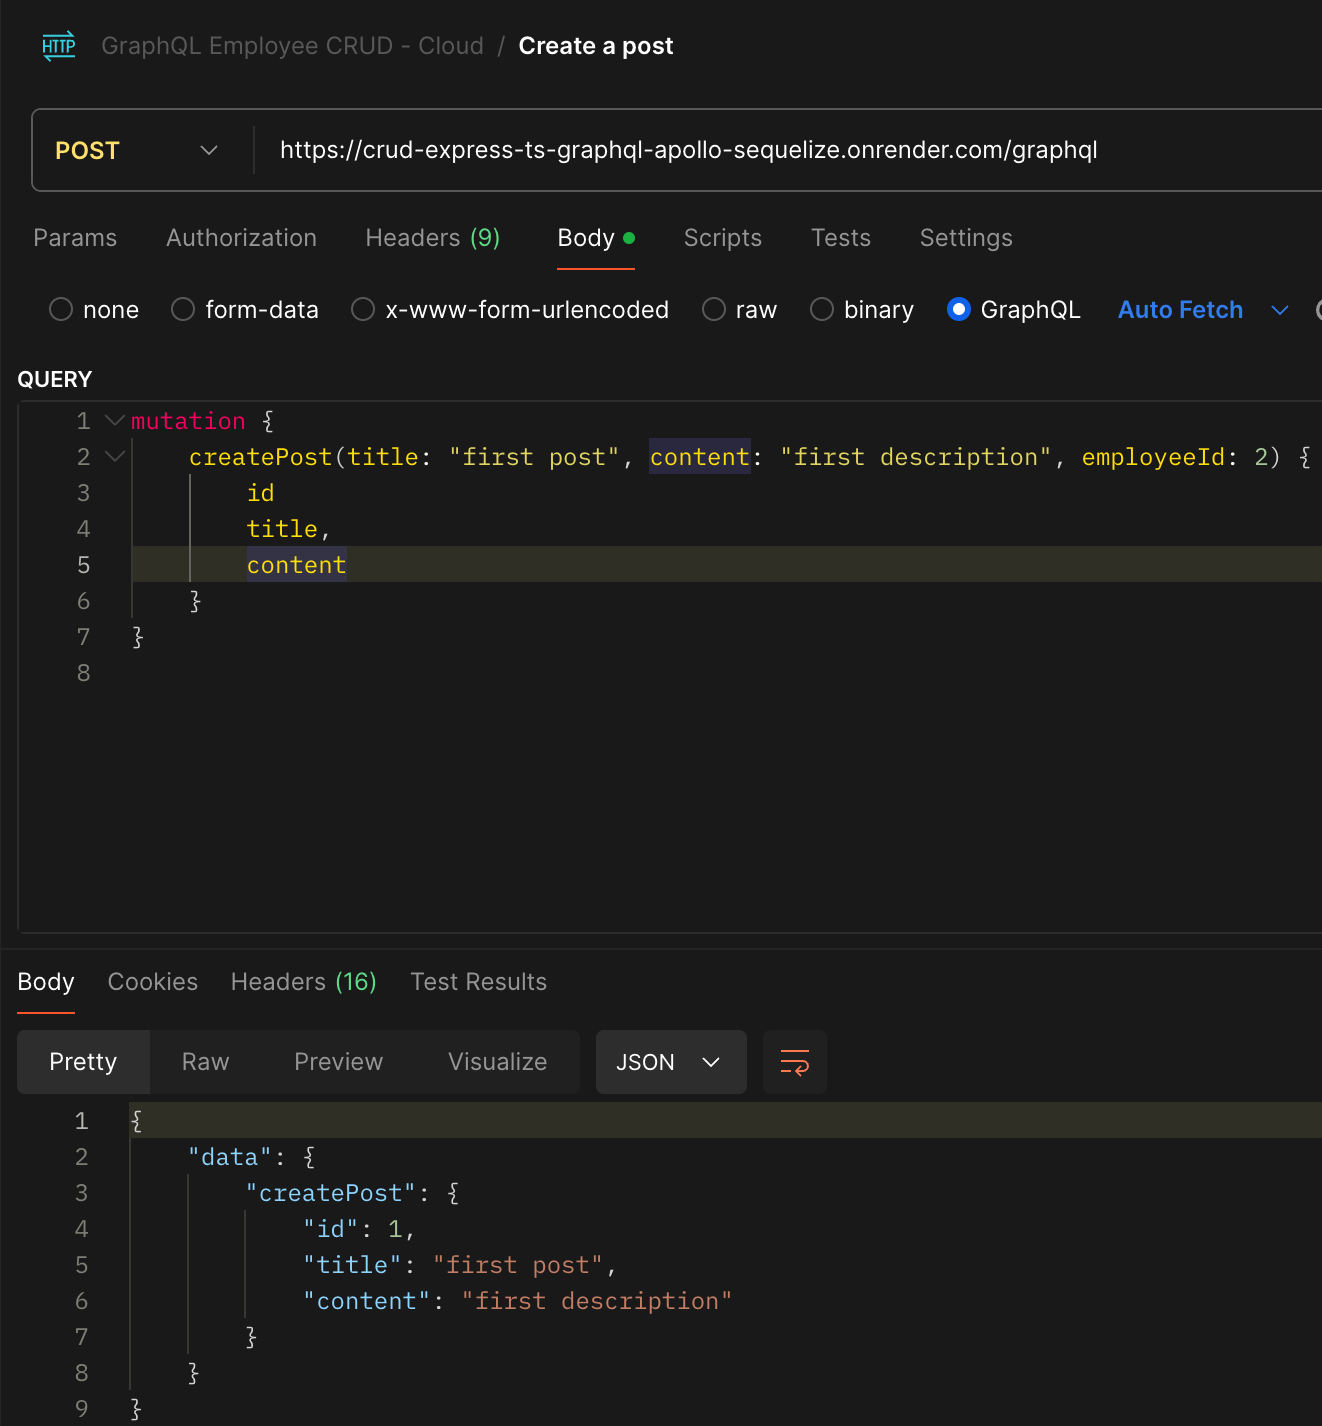
Task: Open the Authorization tab
Action: point(241,238)
